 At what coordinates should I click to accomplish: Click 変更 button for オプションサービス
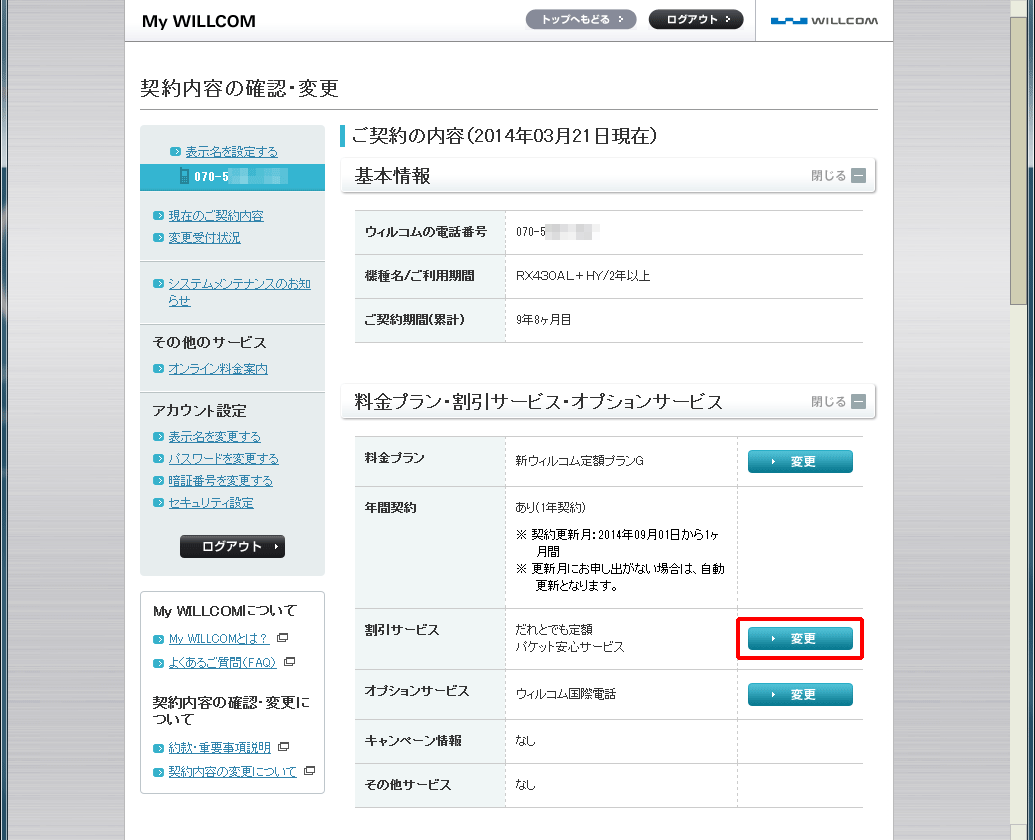point(800,695)
